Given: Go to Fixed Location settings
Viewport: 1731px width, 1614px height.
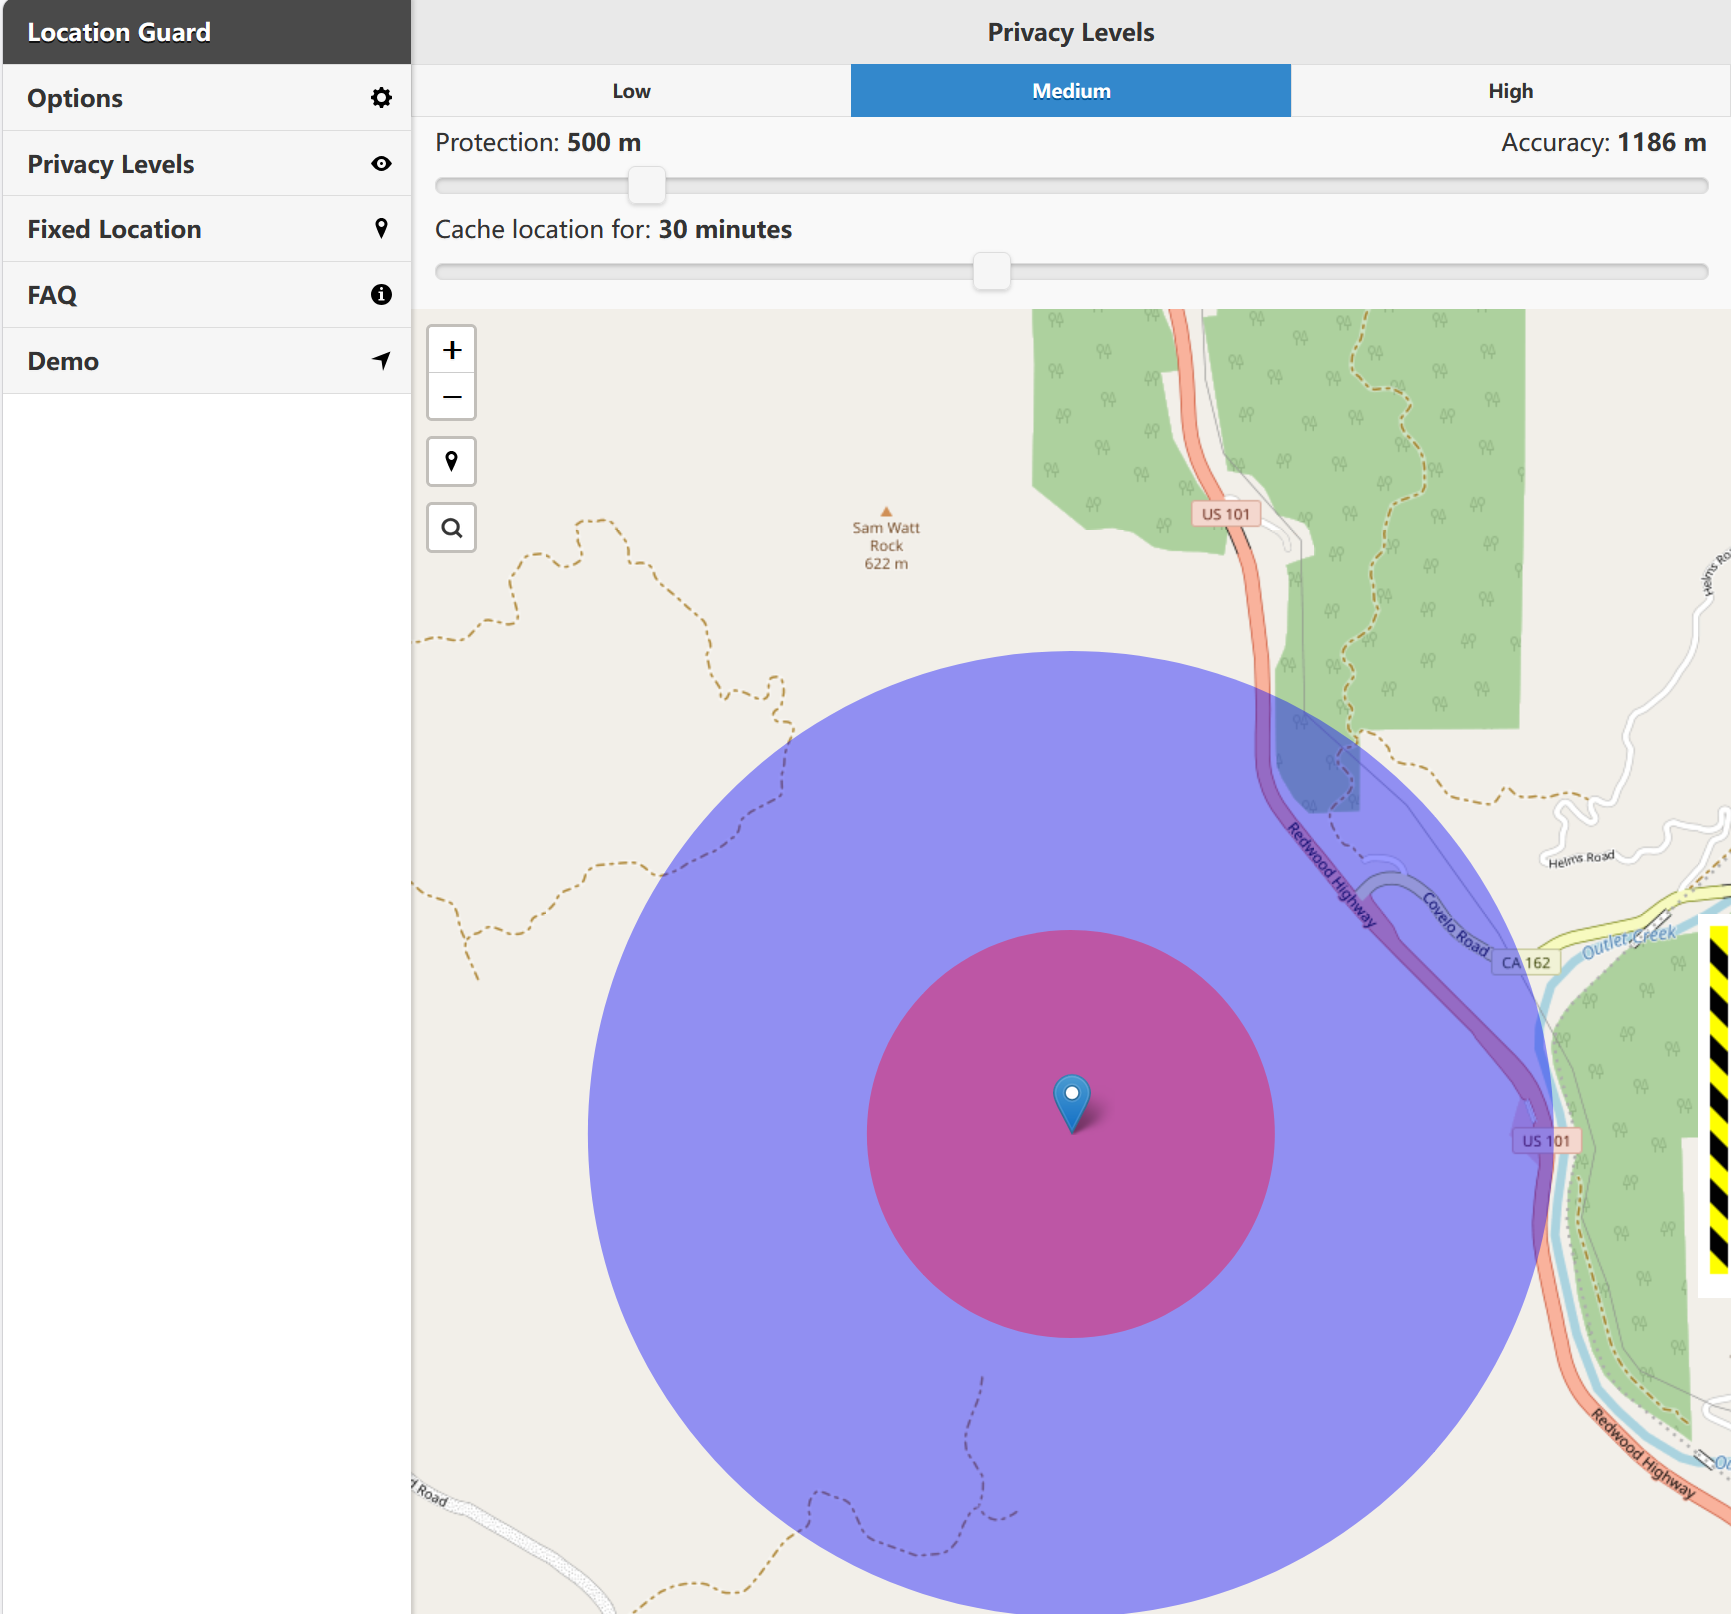Looking at the screenshot, I should [x=114, y=228].
